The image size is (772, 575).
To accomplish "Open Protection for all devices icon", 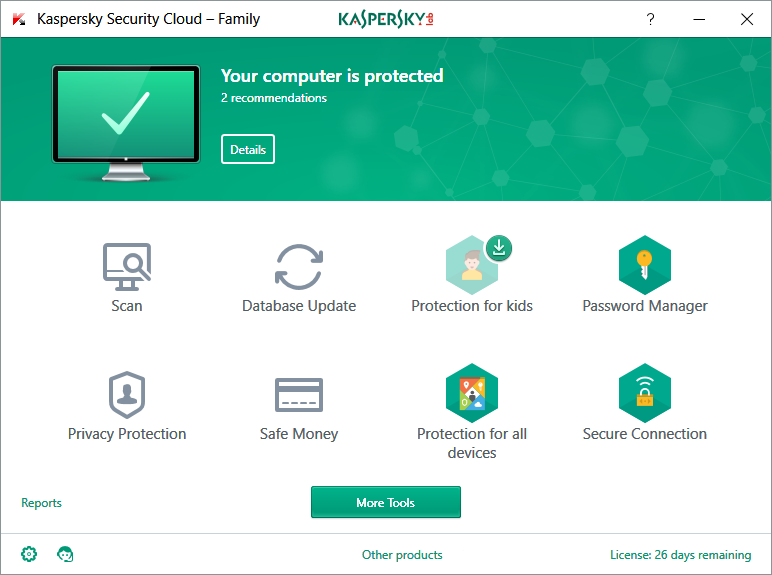I will [472, 393].
